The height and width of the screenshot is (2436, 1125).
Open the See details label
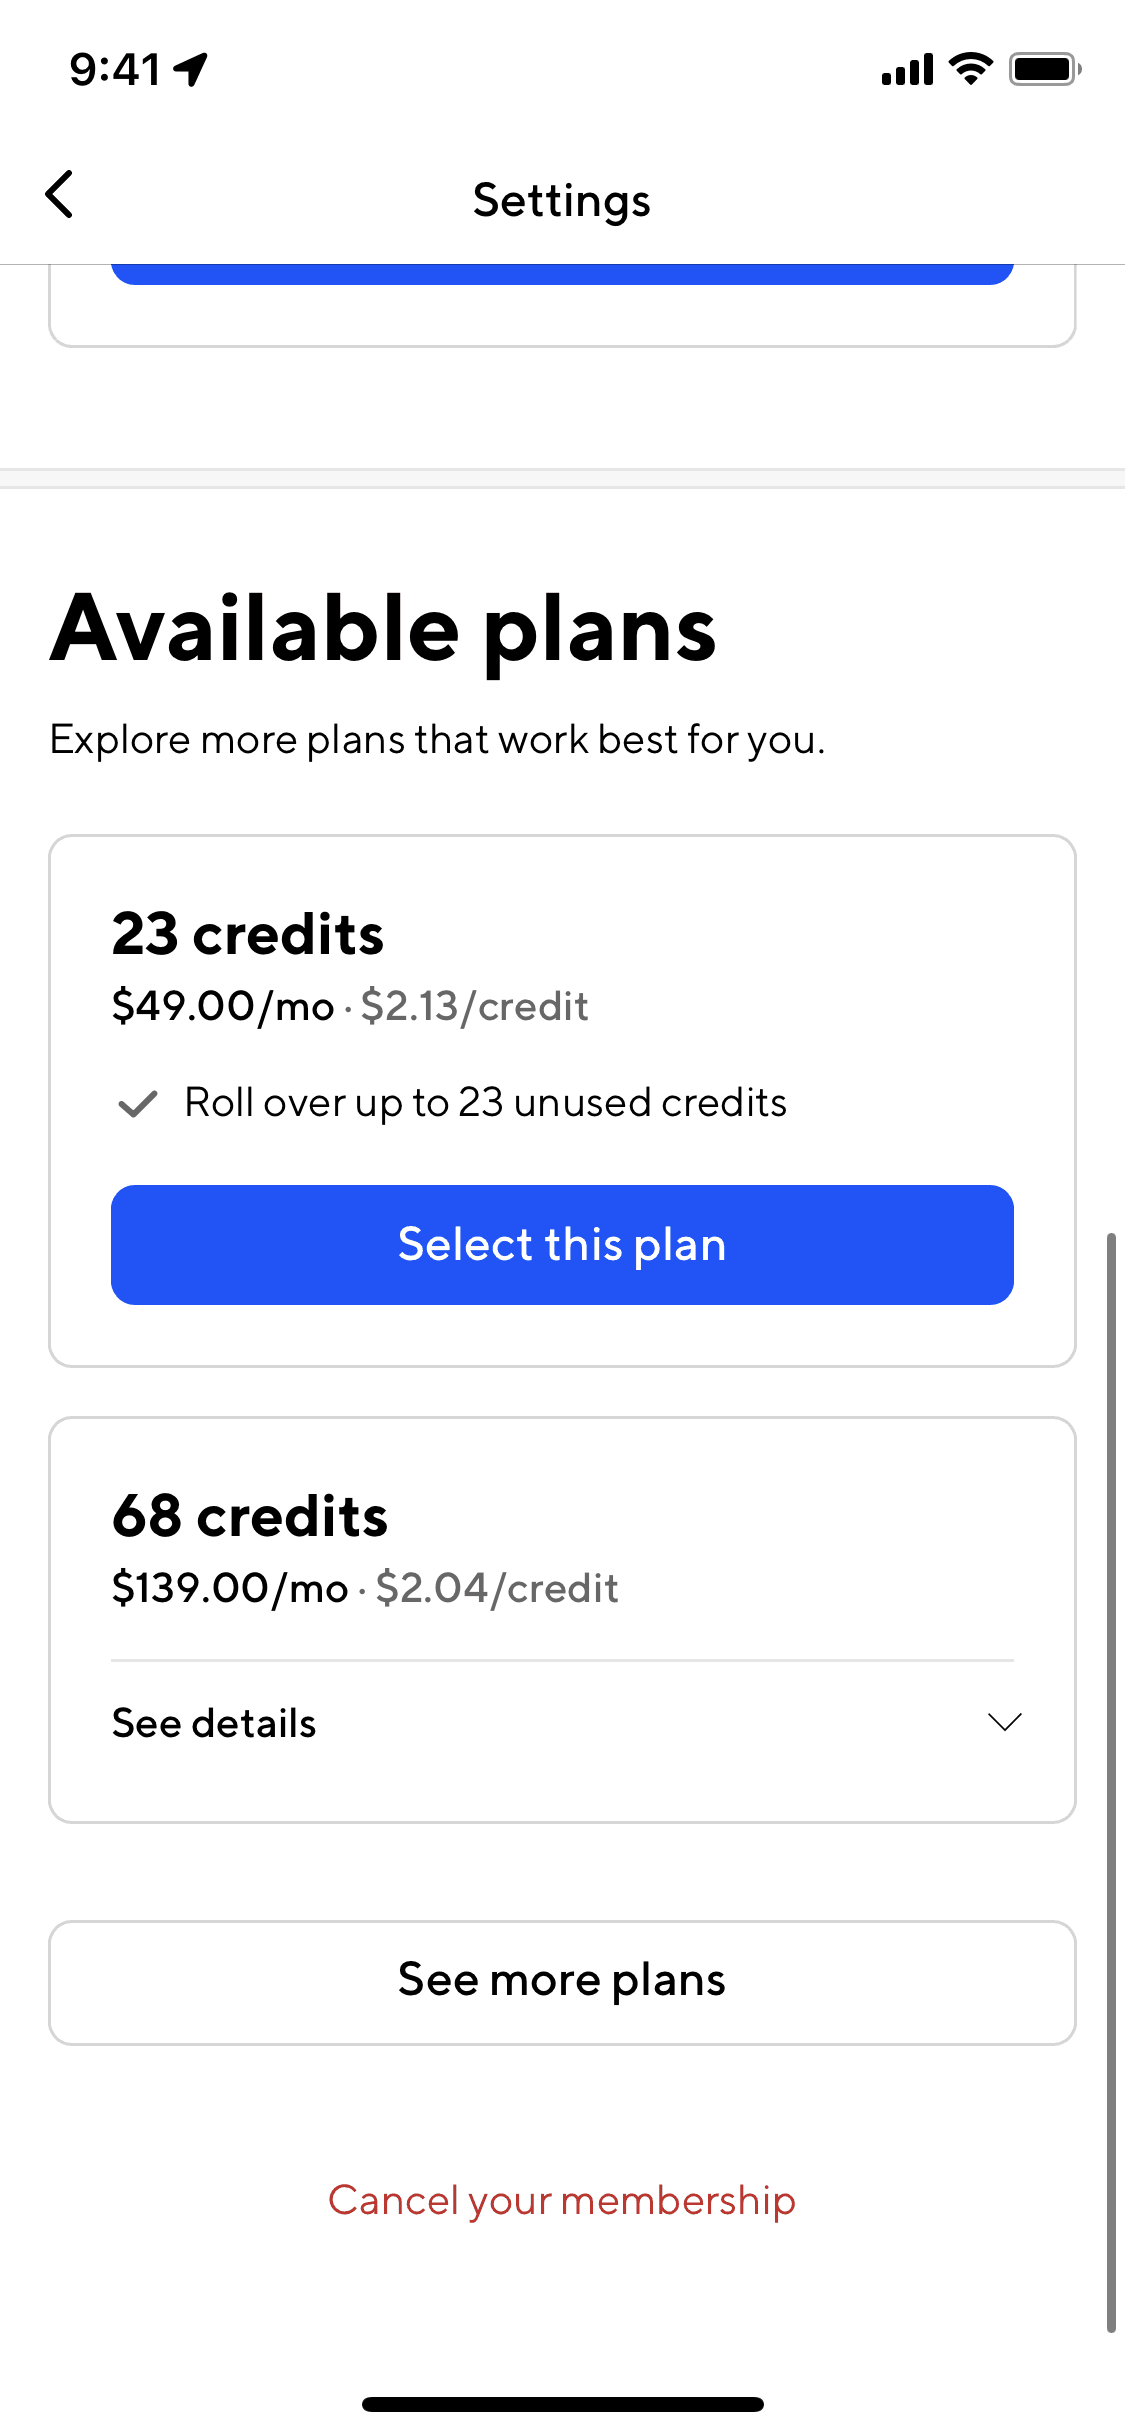(x=214, y=1723)
